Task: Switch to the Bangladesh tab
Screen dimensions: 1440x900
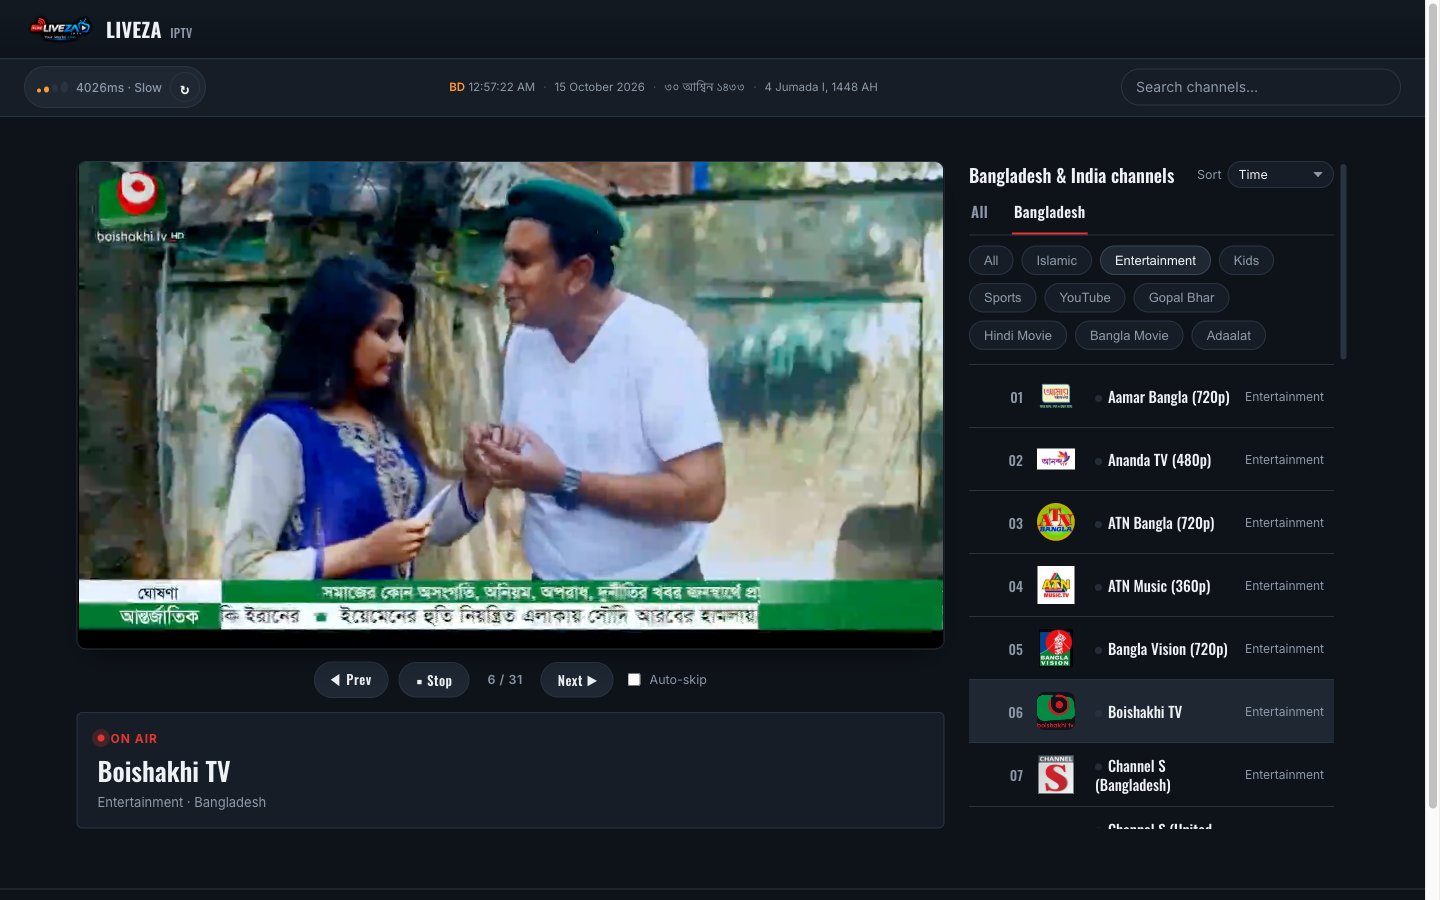Action: coord(1049,212)
